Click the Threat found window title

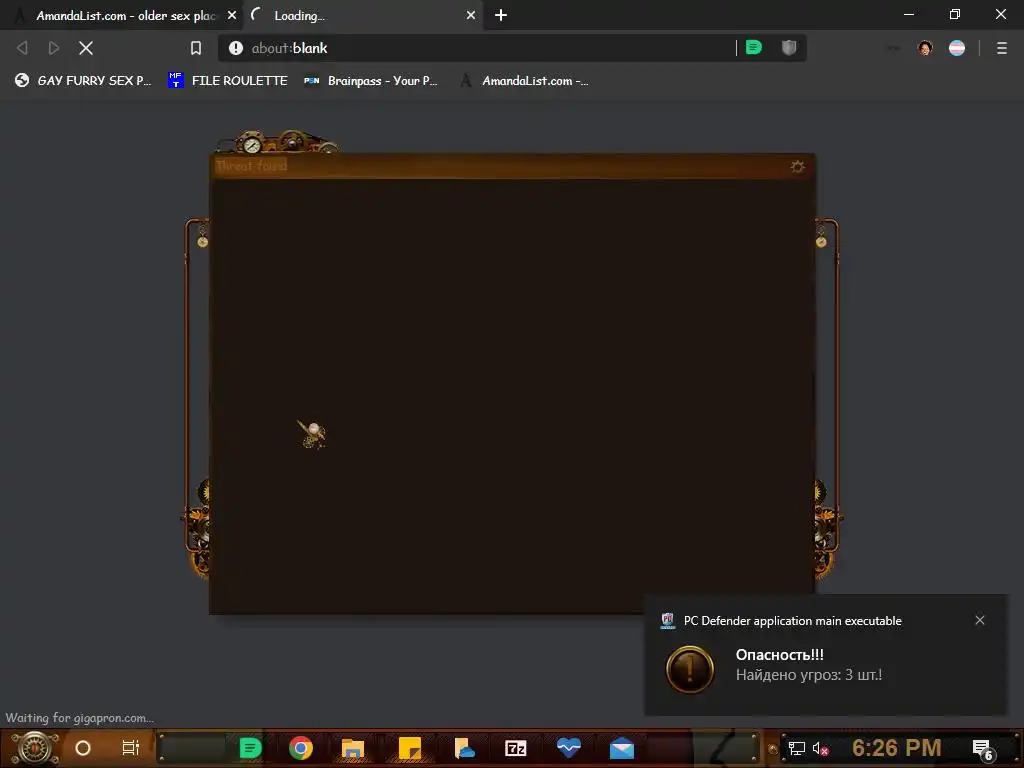251,166
